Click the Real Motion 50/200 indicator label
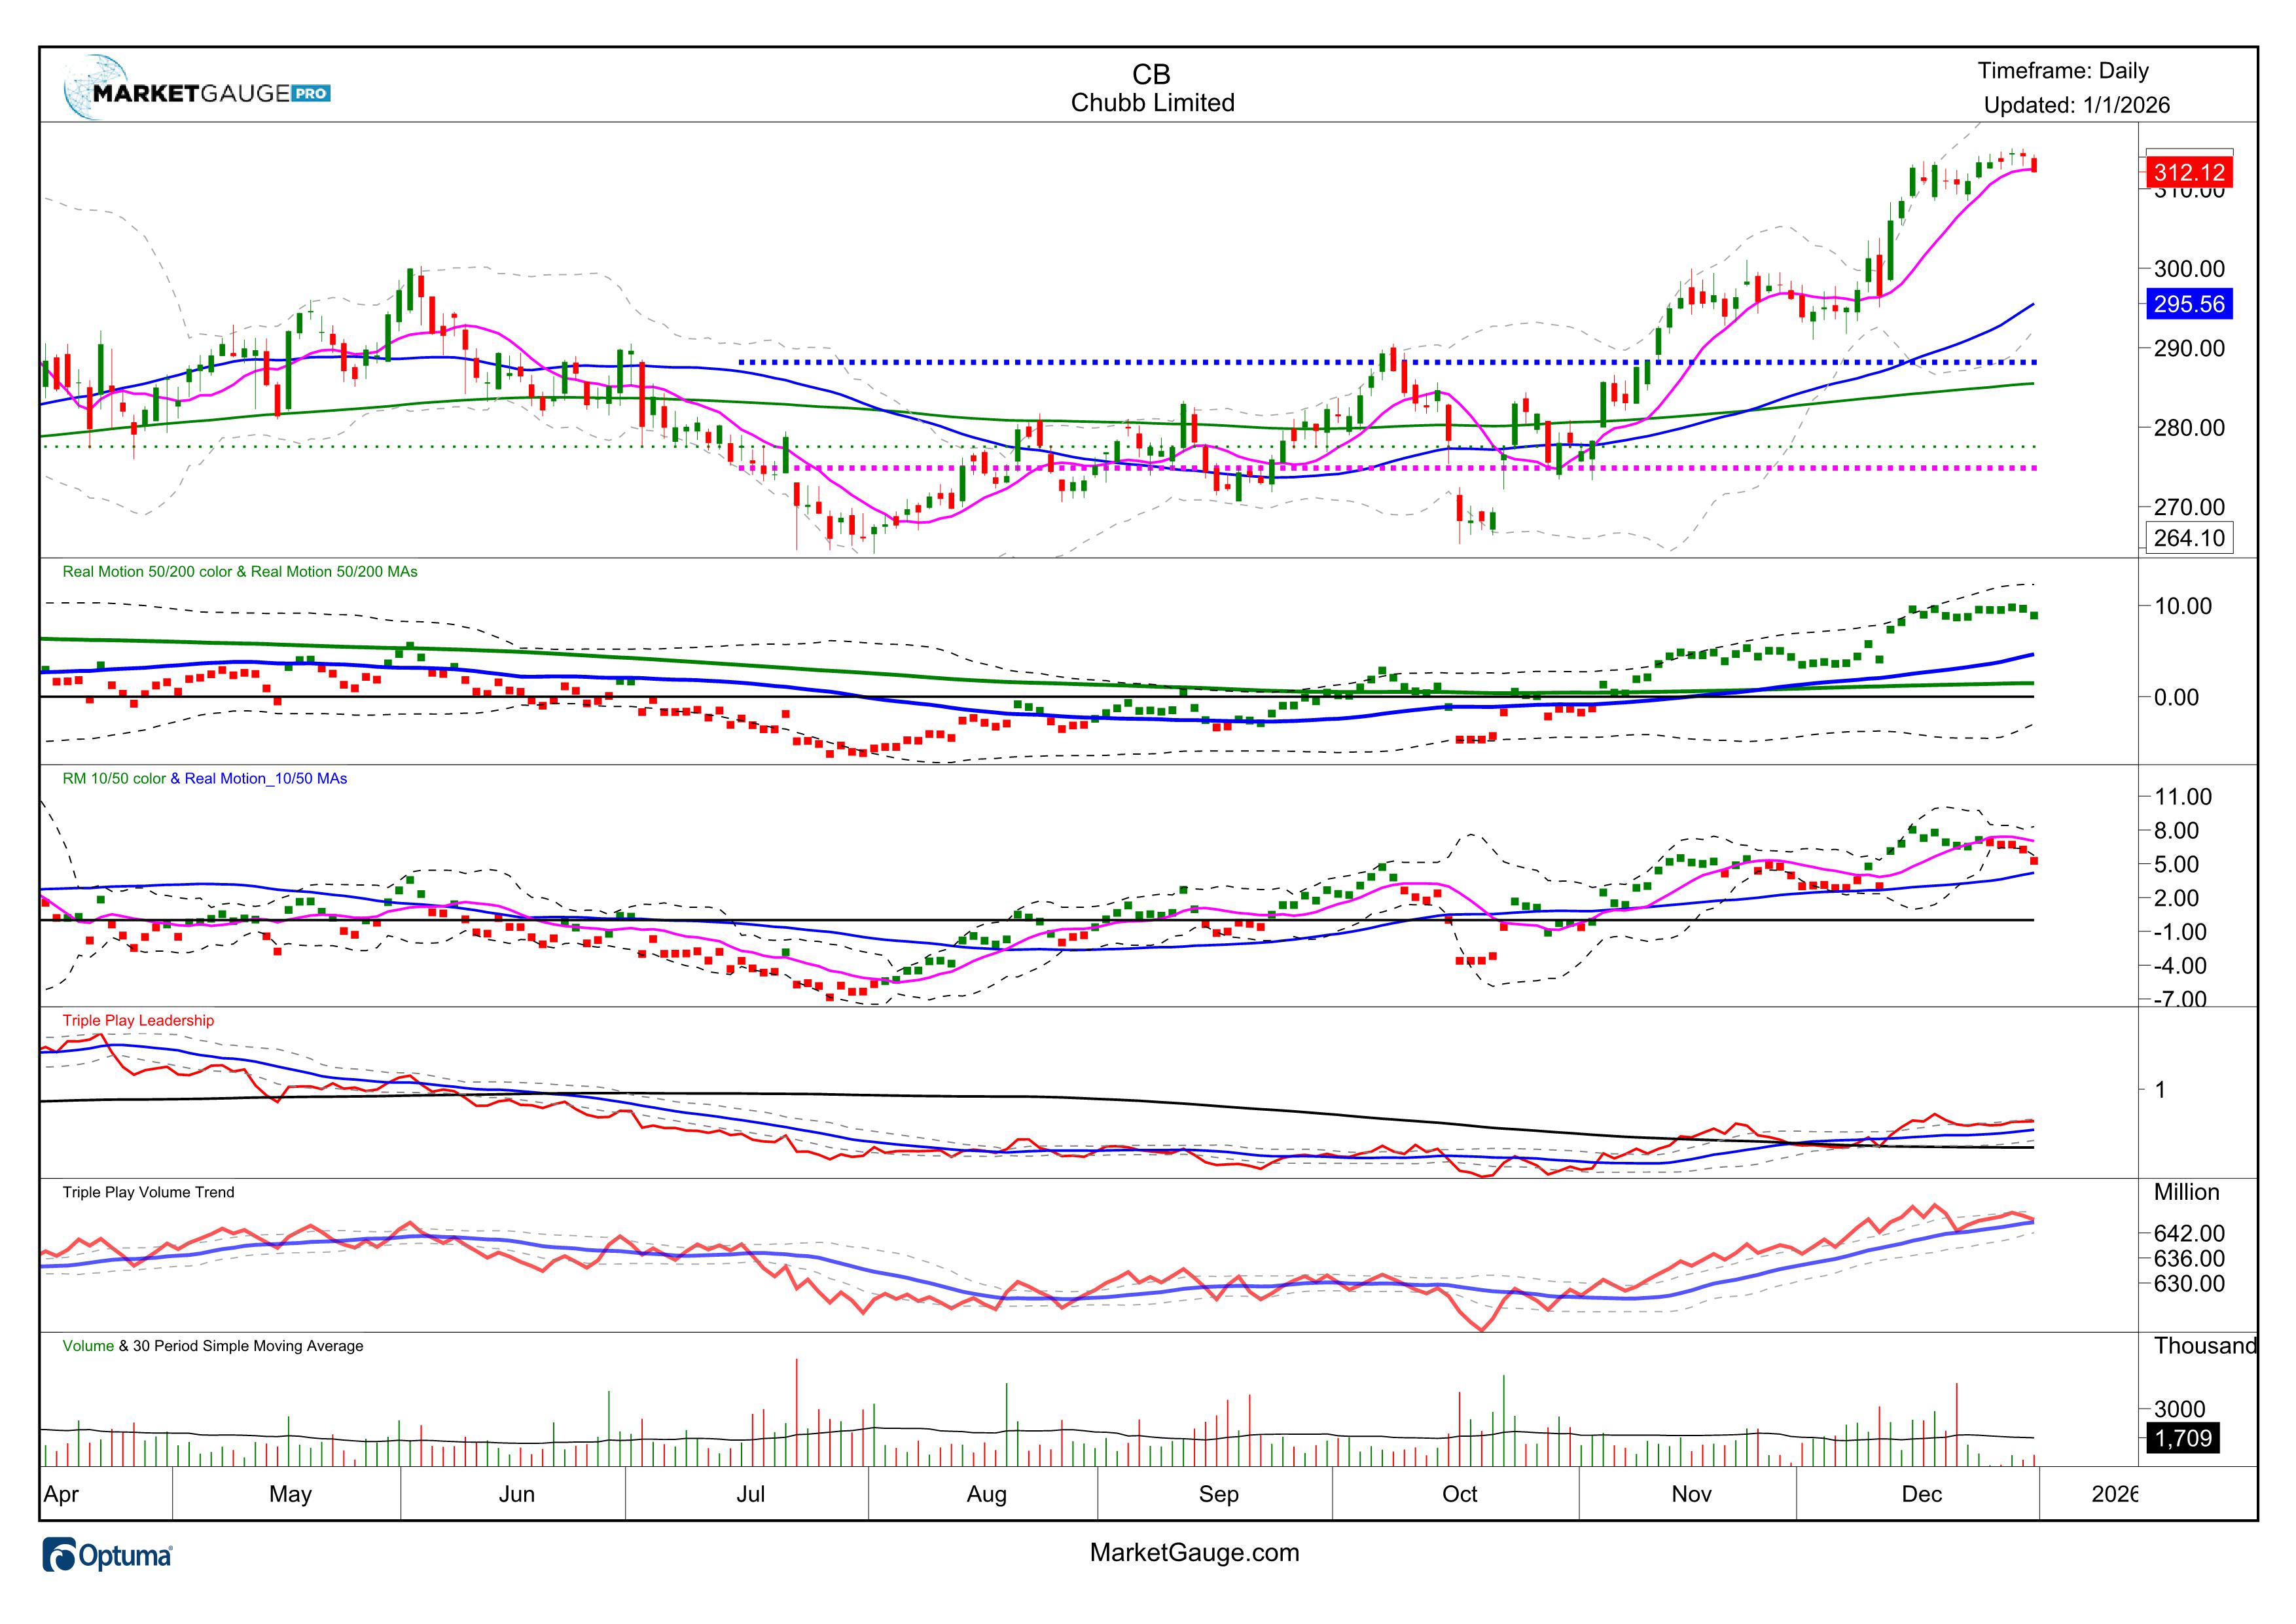 point(240,572)
